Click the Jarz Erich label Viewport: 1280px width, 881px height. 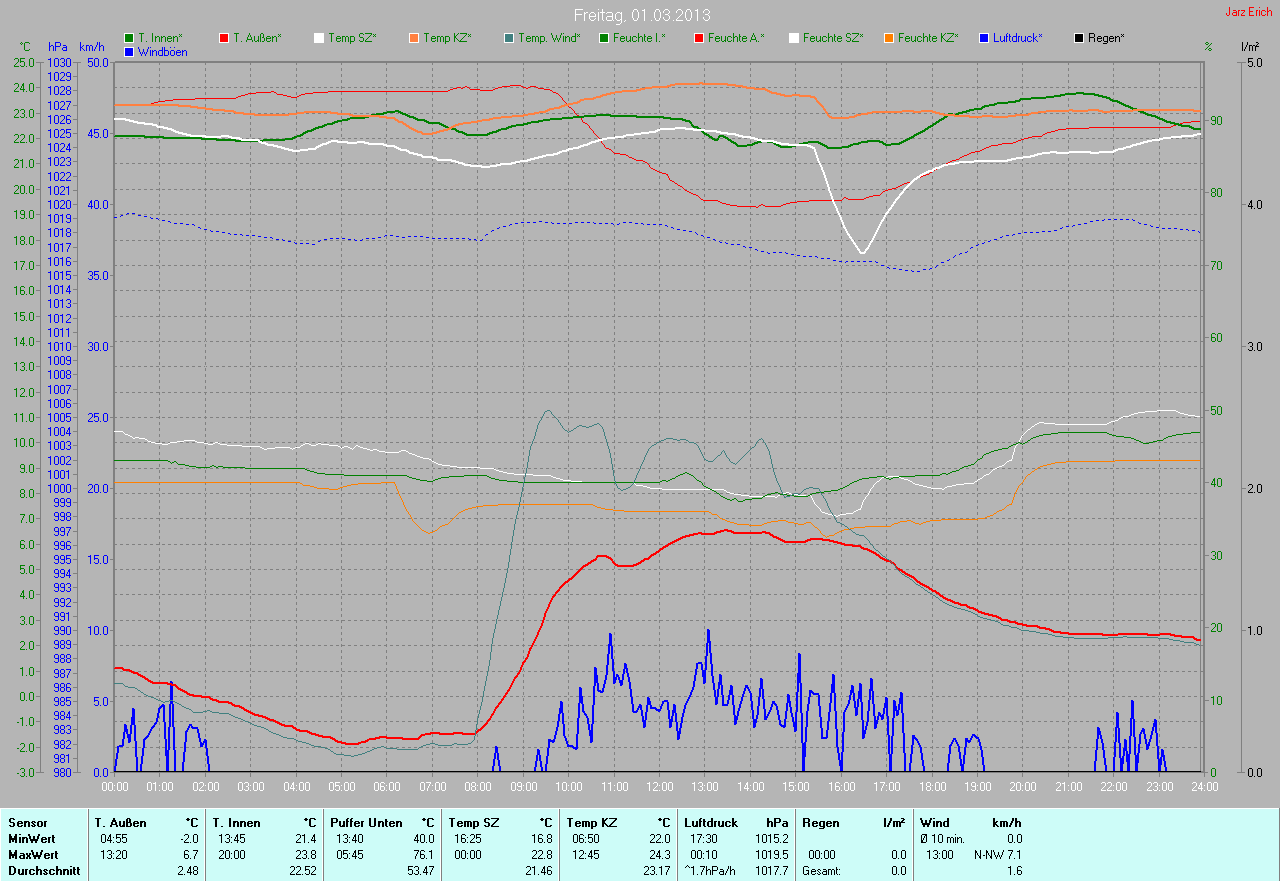click(x=1250, y=12)
